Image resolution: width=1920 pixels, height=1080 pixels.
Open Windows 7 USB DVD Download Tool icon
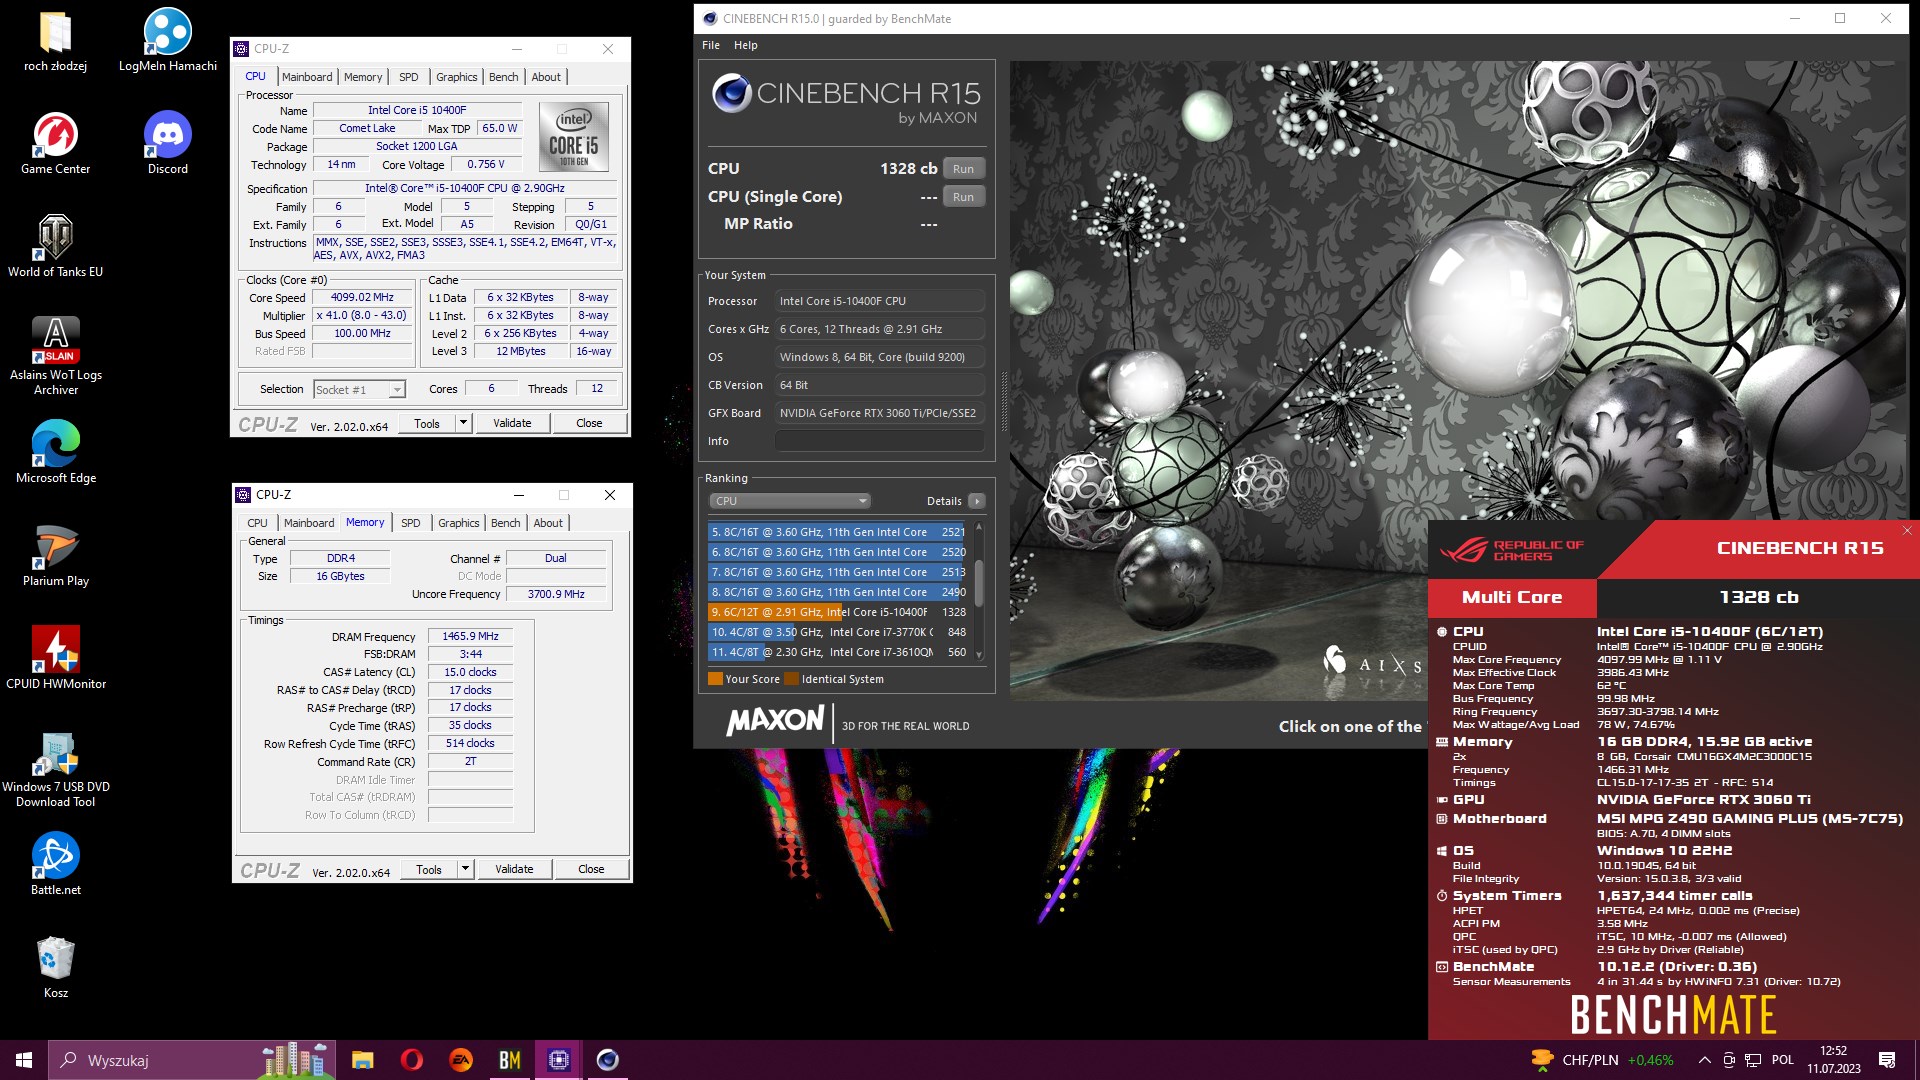[x=55, y=768]
